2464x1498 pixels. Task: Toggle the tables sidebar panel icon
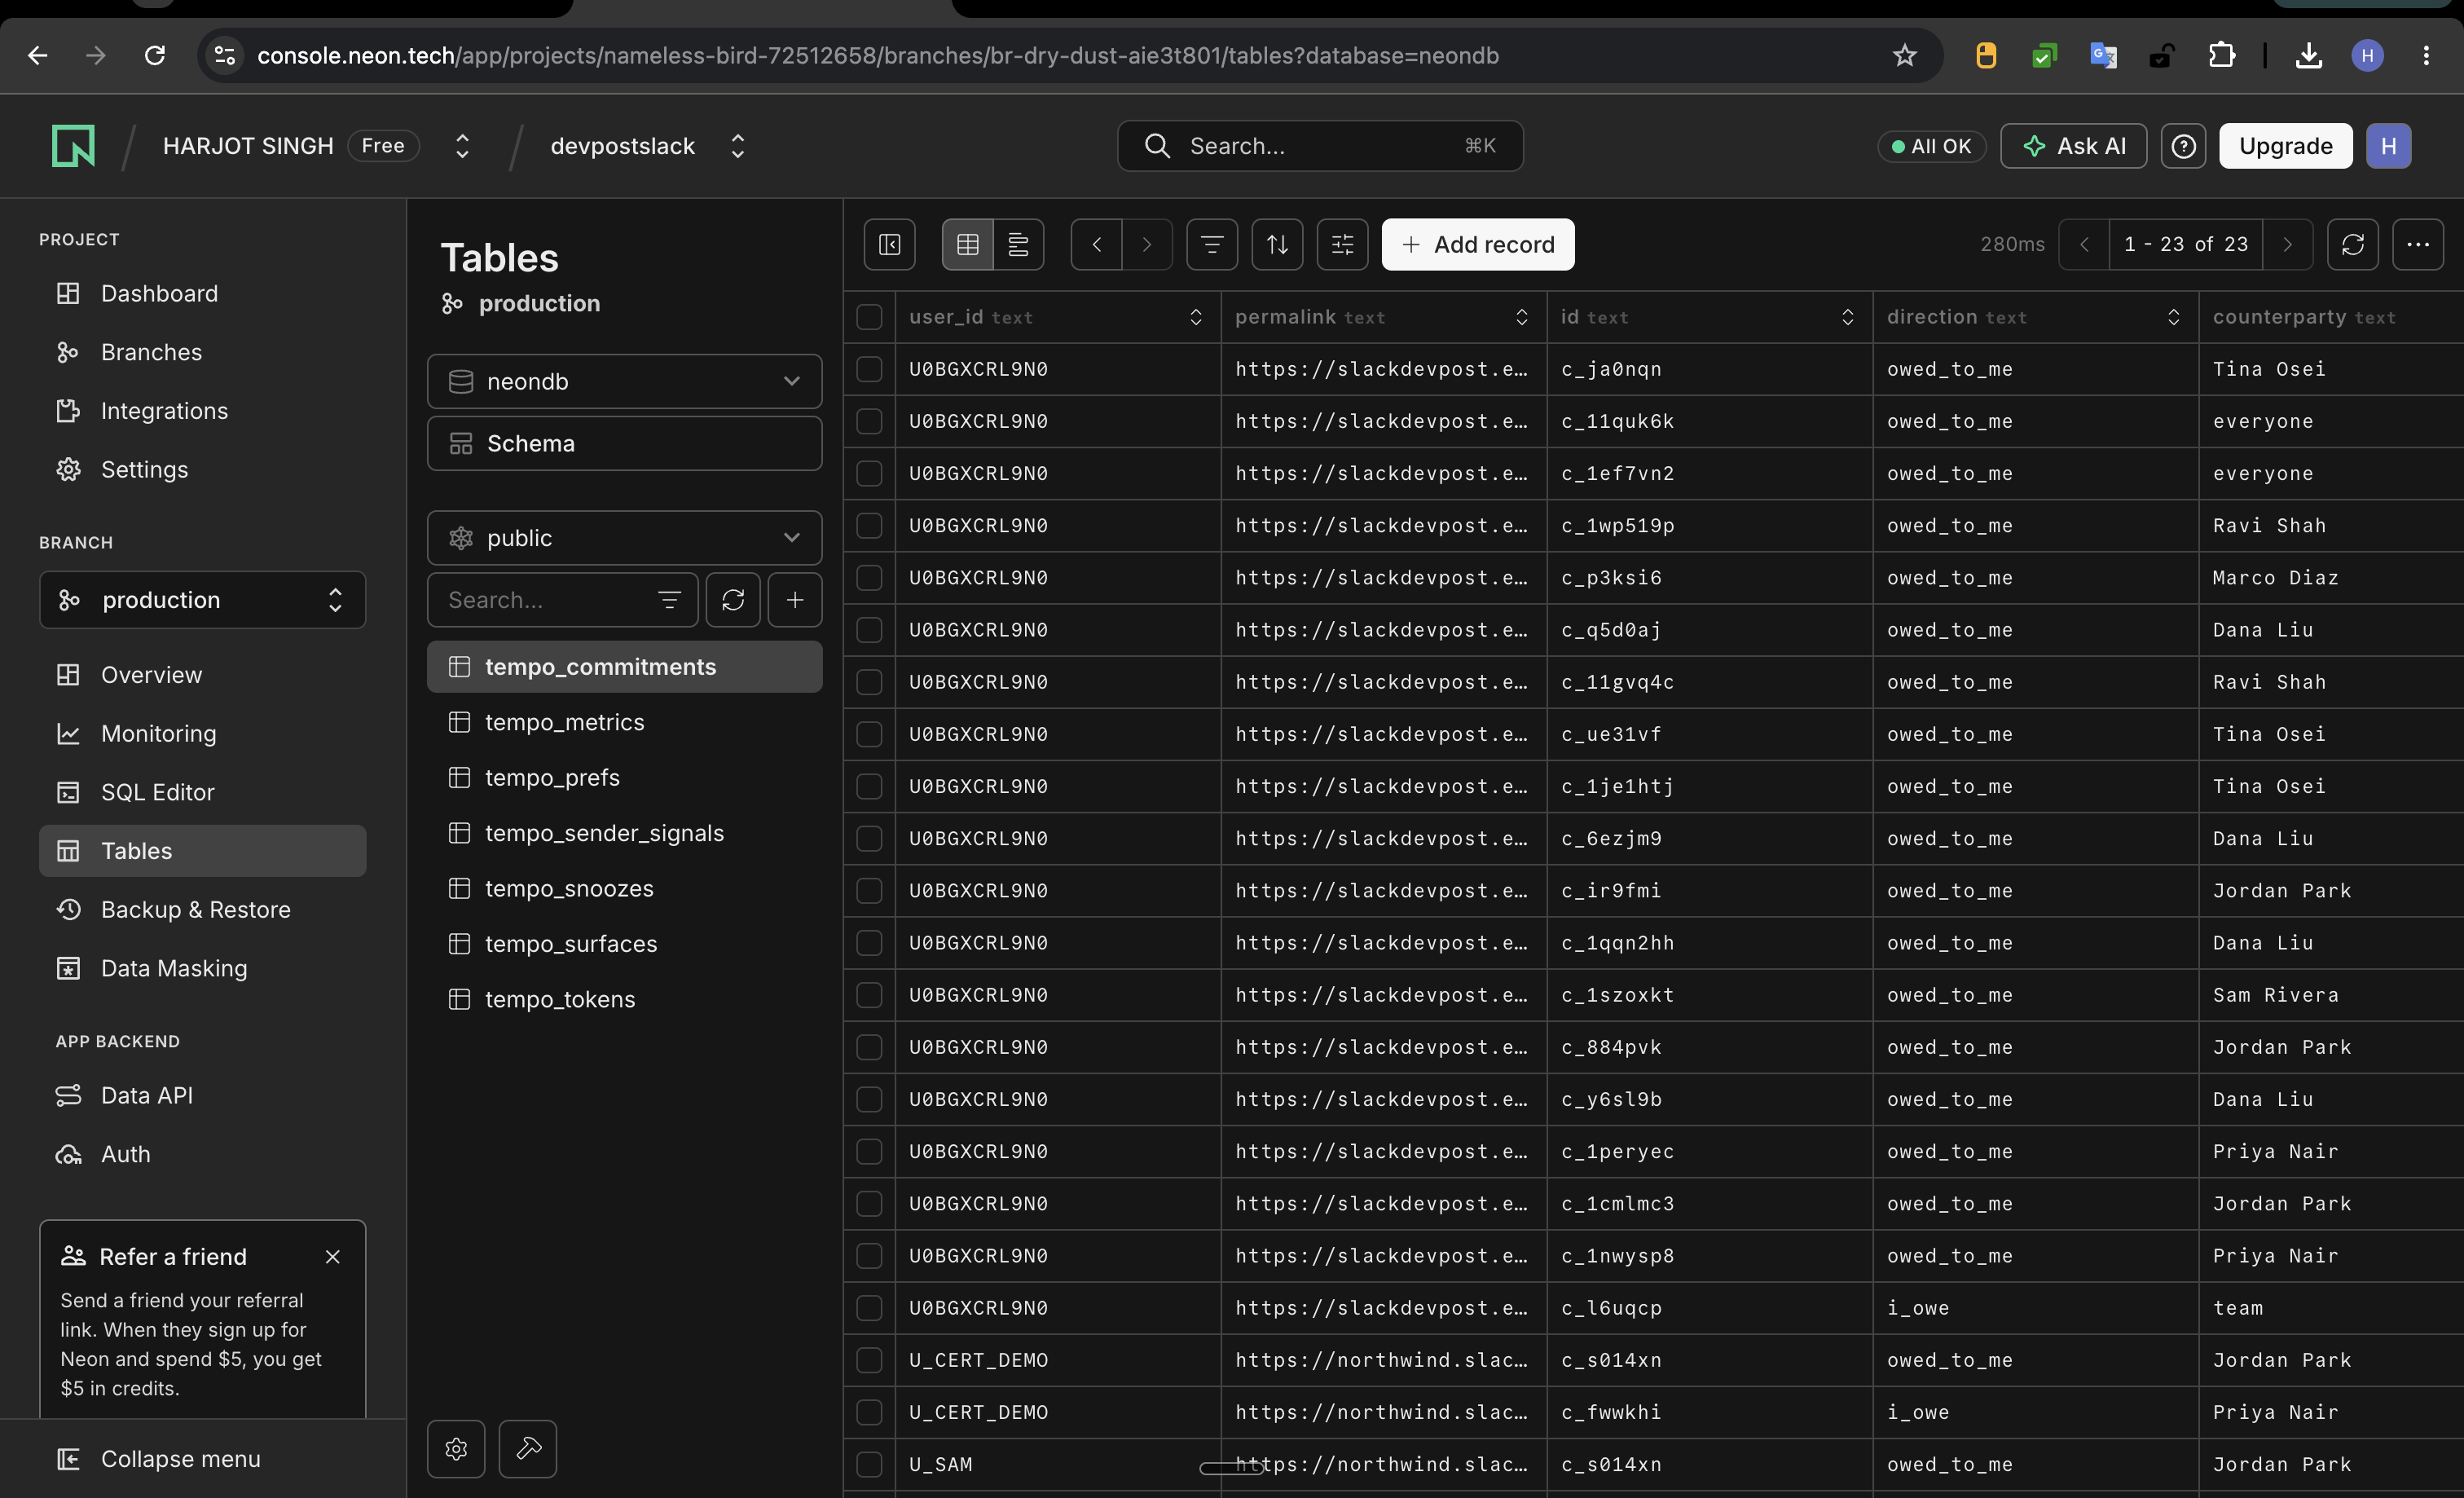pyautogui.click(x=889, y=244)
